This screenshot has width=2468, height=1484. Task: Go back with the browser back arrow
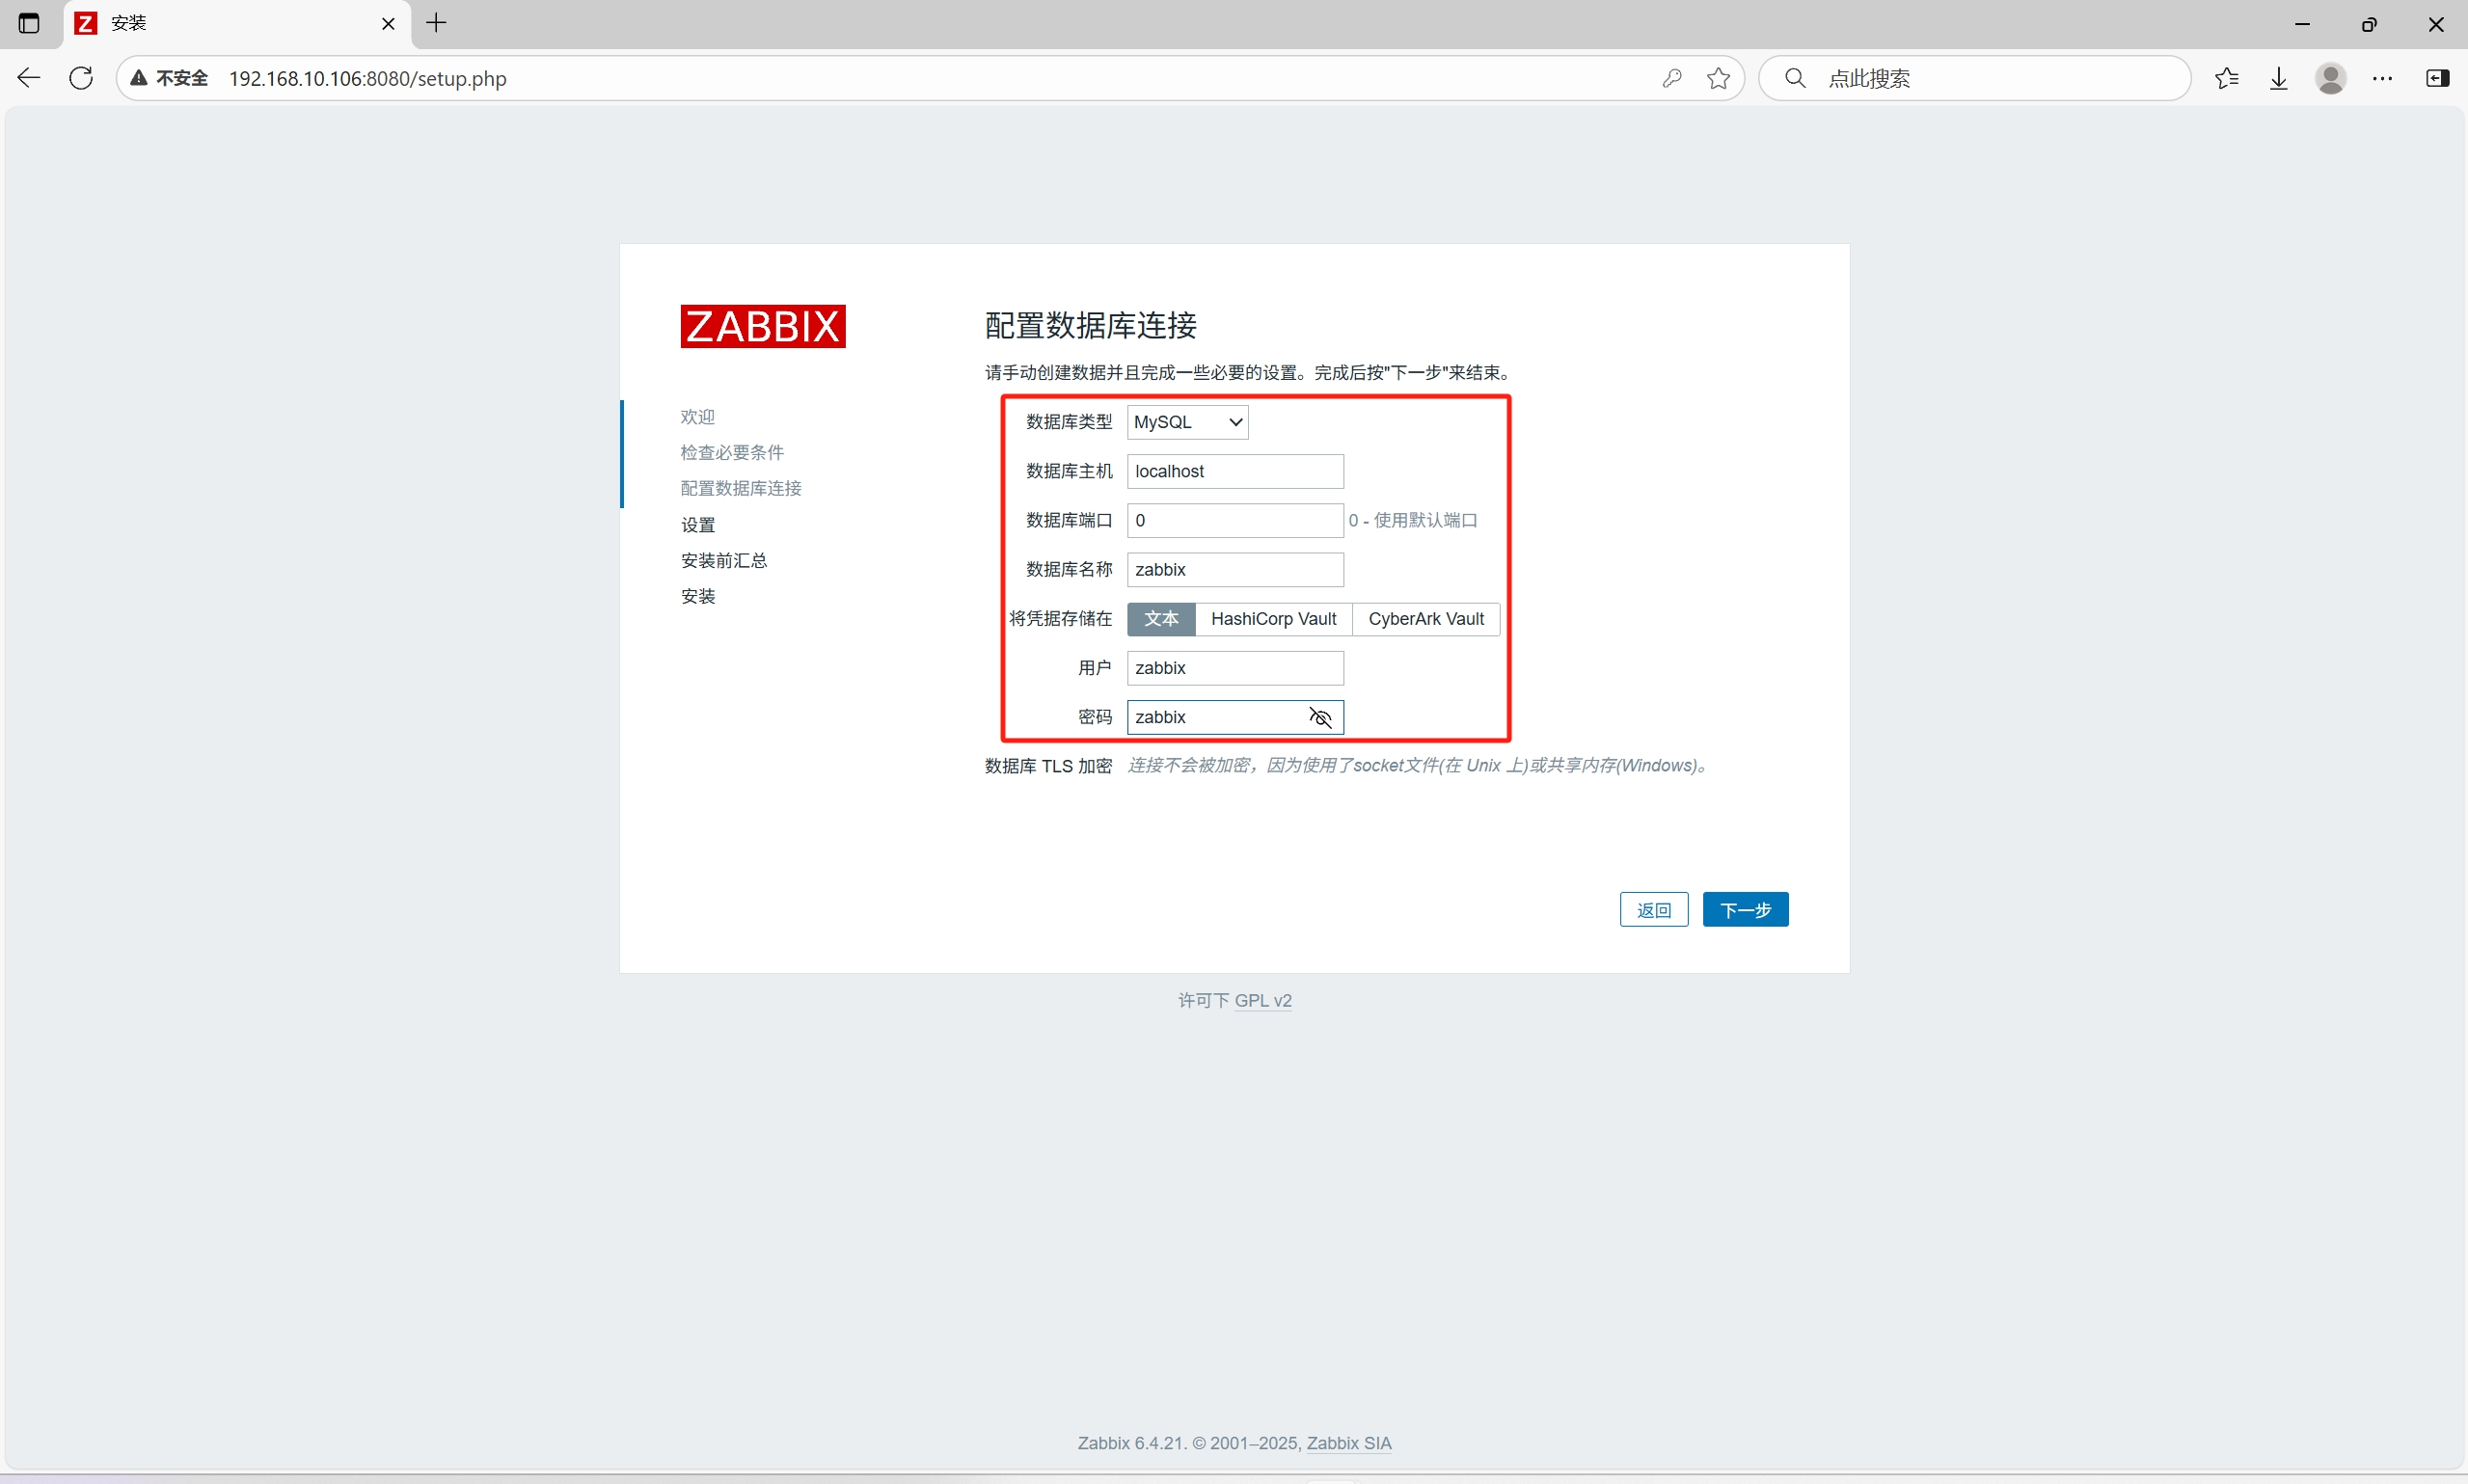(29, 78)
